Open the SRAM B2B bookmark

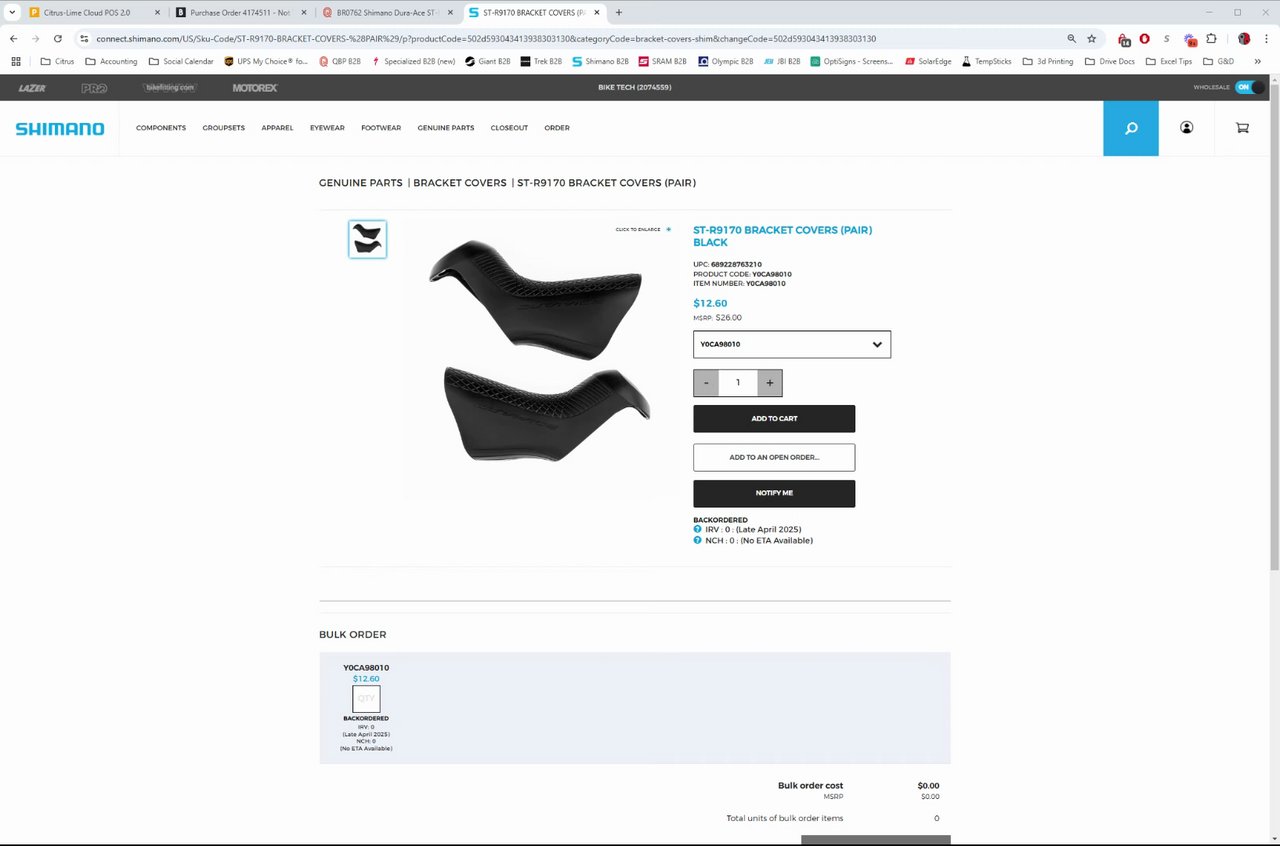[x=662, y=61]
